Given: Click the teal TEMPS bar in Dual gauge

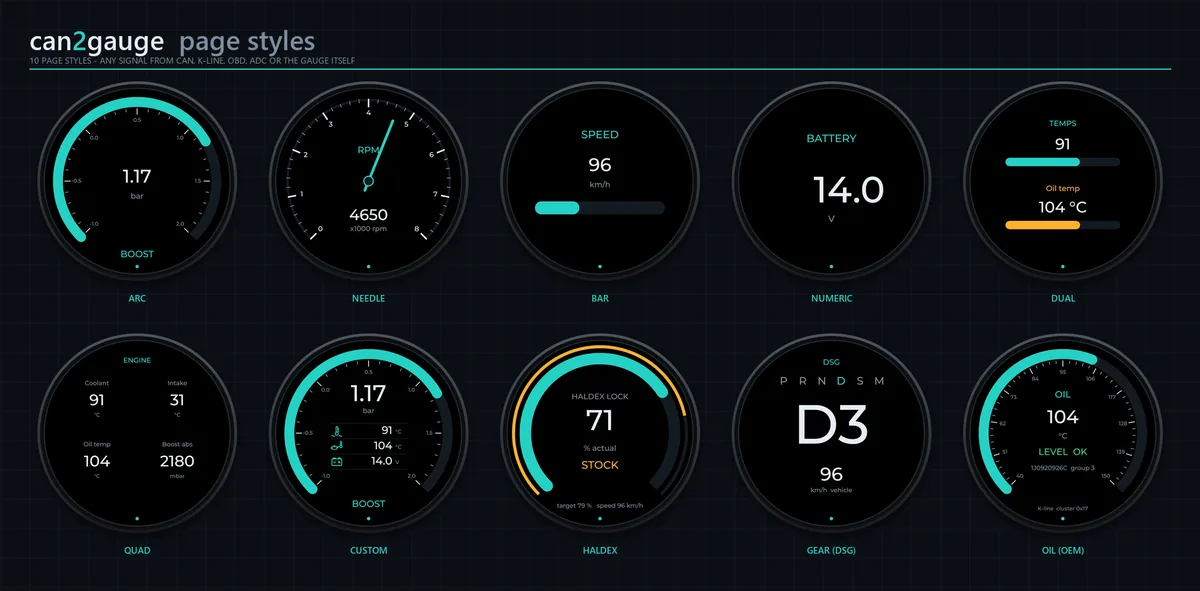Looking at the screenshot, I should tap(1042, 161).
